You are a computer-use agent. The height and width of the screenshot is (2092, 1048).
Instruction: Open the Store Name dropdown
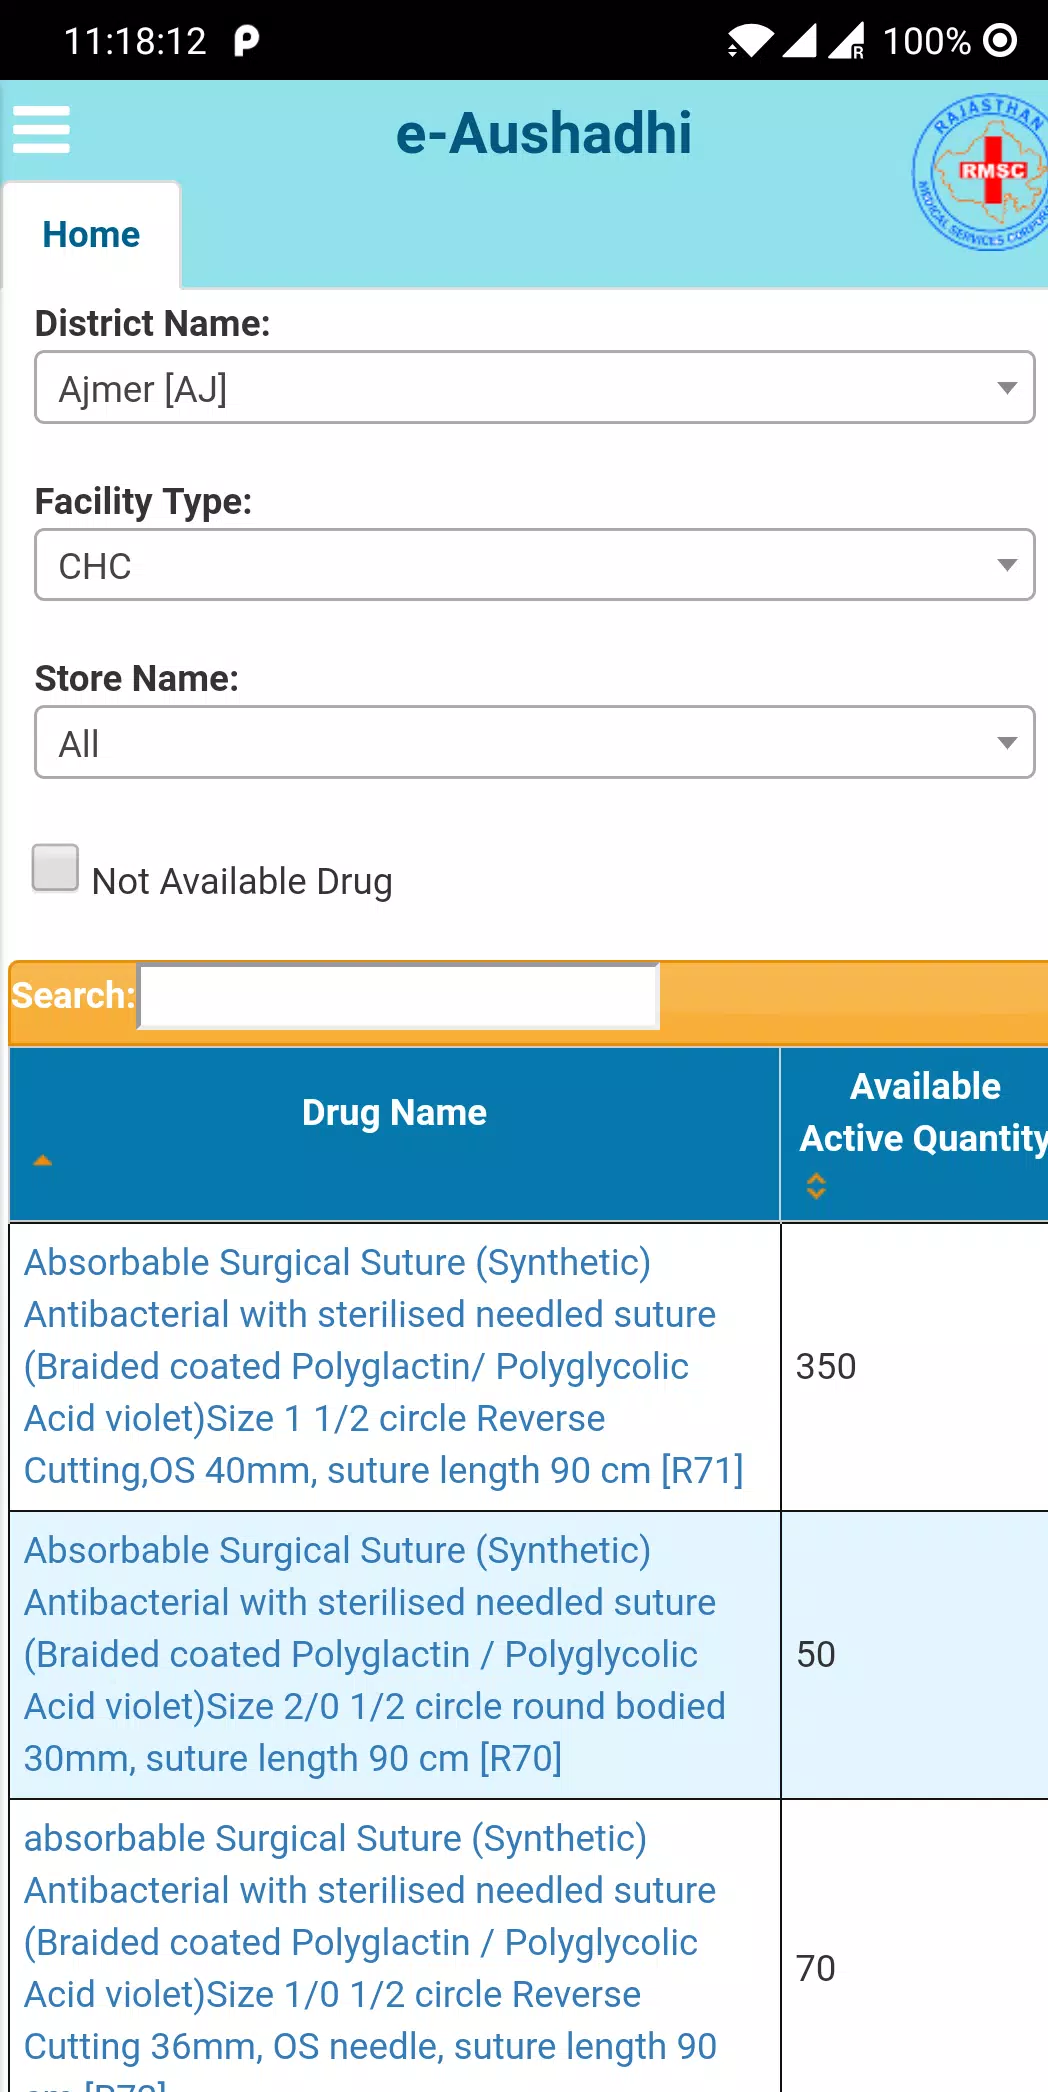(535, 742)
